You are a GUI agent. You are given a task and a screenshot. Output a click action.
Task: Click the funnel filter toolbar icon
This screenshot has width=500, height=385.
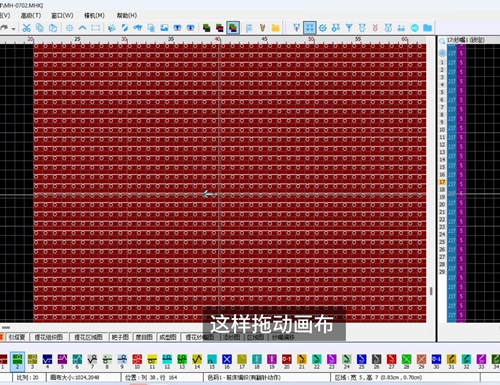tap(349, 28)
